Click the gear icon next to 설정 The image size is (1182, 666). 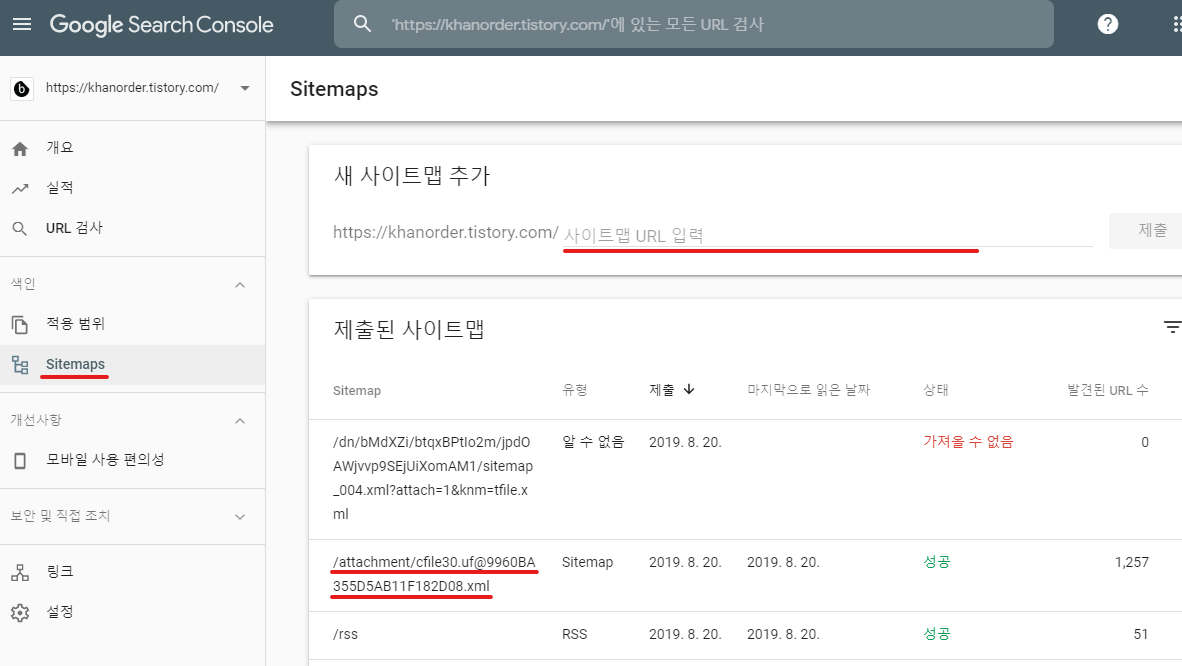pyautogui.click(x=20, y=612)
